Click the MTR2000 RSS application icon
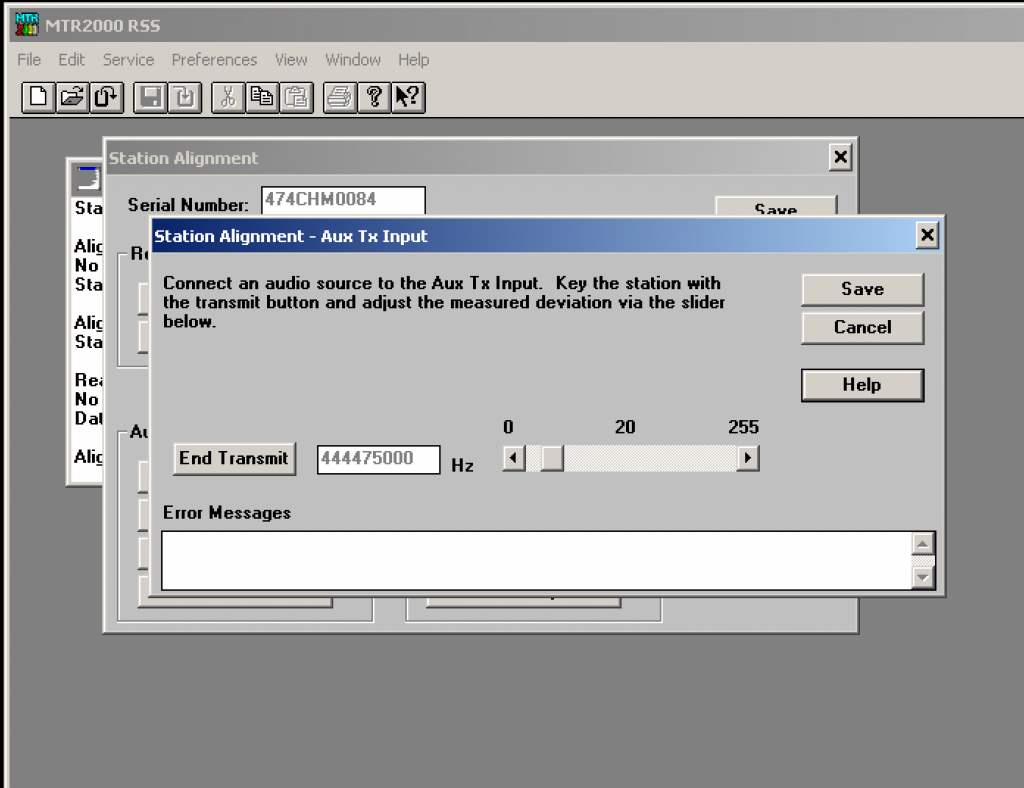Image resolution: width=1024 pixels, height=788 pixels. [27, 25]
